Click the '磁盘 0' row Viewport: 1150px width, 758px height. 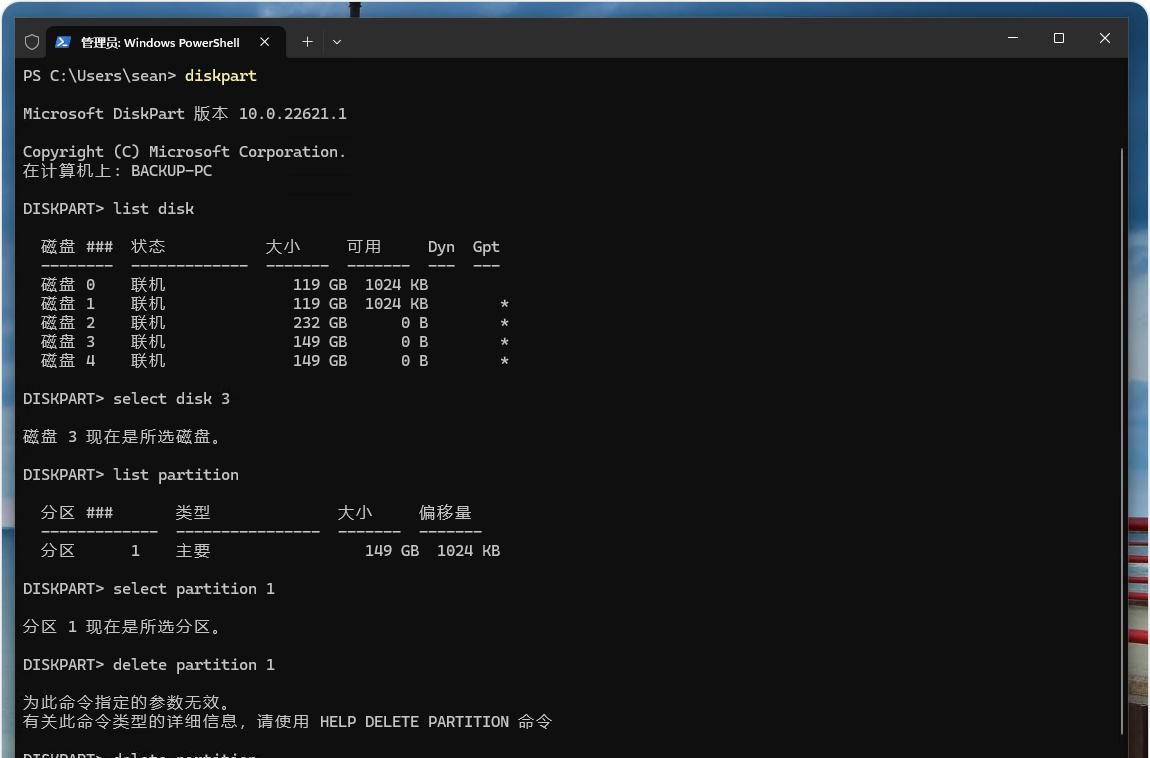[235, 284]
